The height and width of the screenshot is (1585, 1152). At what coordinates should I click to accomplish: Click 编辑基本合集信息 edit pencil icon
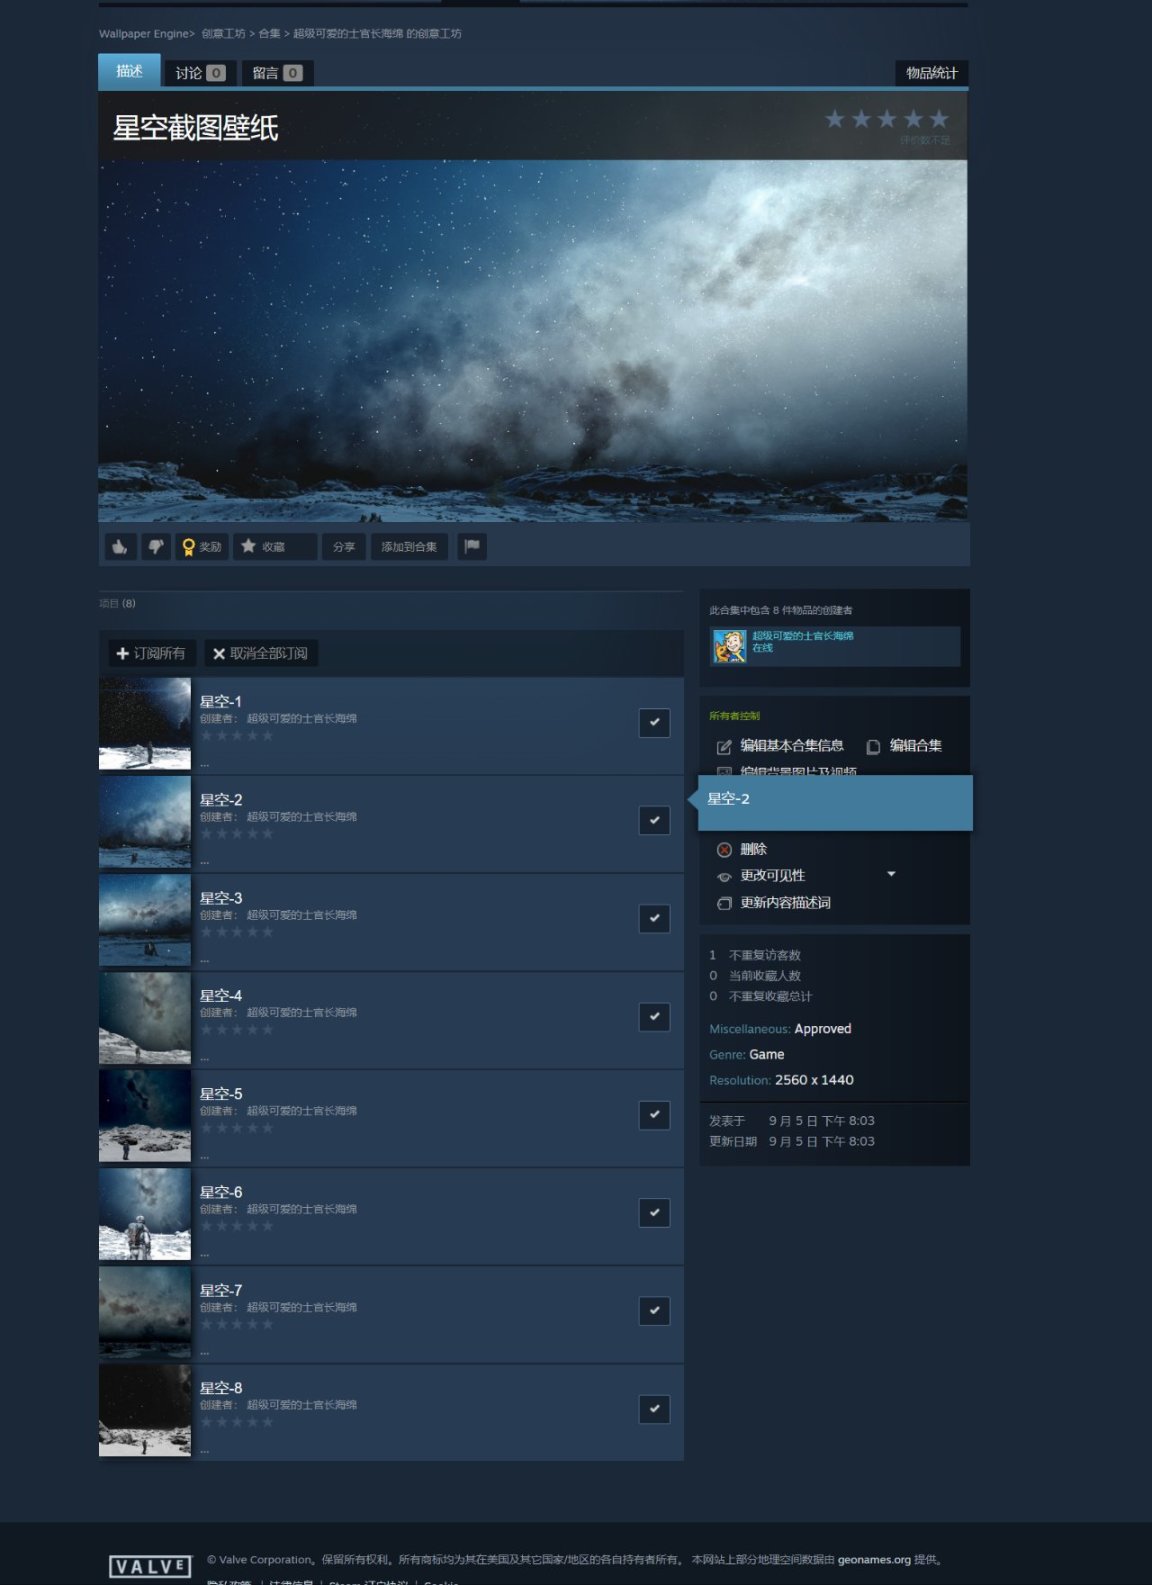724,747
